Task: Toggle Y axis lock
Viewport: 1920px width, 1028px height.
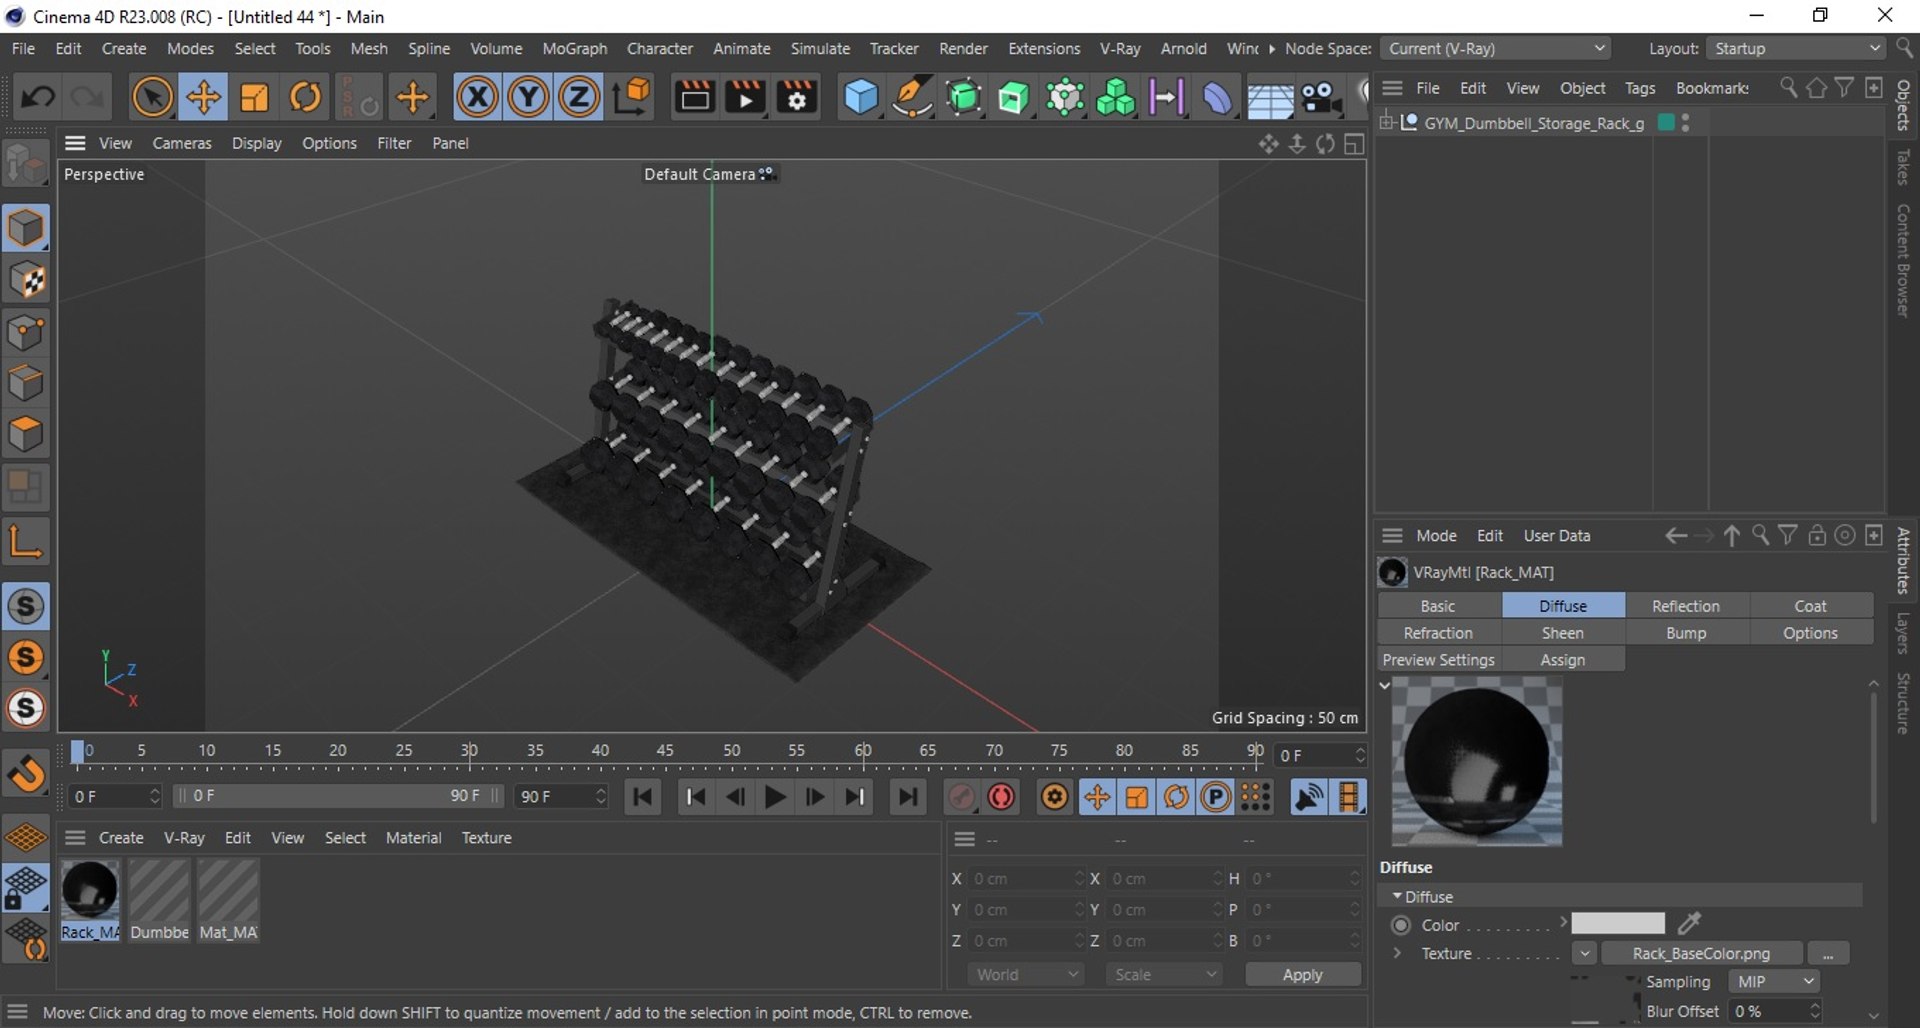Action: pos(528,97)
